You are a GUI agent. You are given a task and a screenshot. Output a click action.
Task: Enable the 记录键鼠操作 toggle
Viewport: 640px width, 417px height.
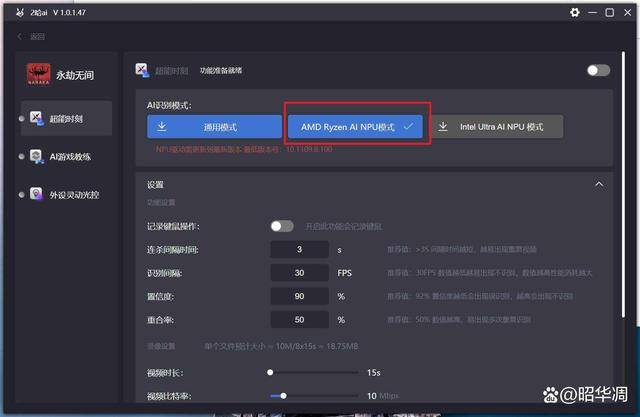pyautogui.click(x=282, y=226)
